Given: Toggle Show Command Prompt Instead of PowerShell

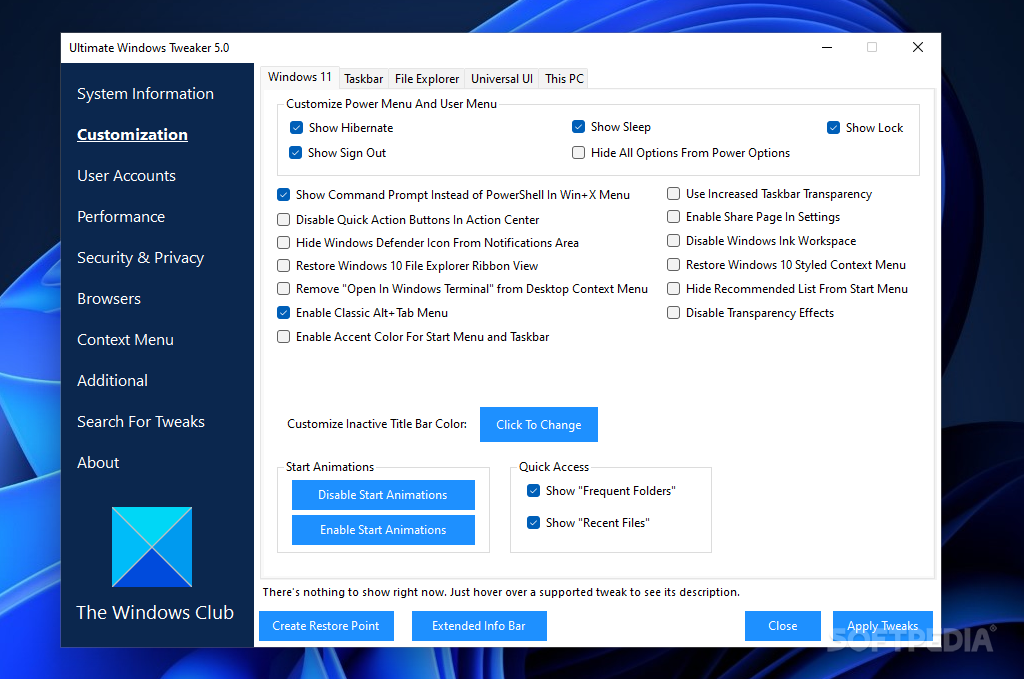Looking at the screenshot, I should [x=283, y=195].
